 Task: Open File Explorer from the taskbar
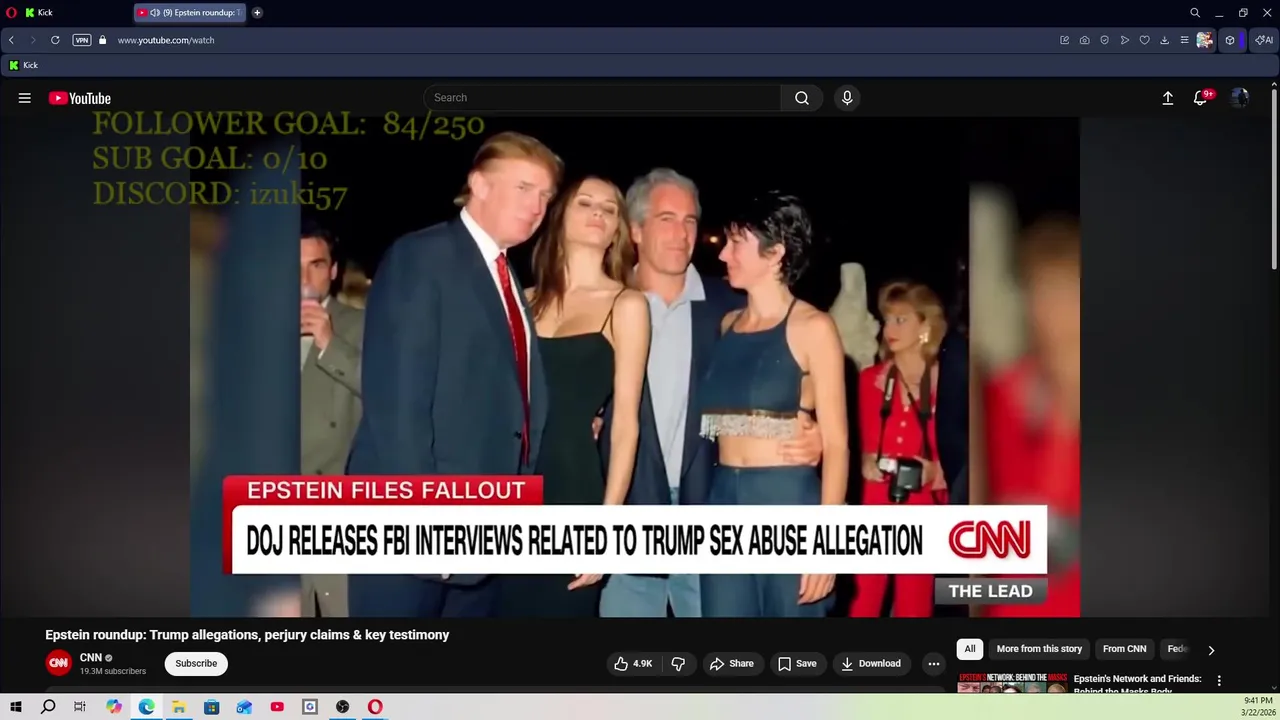pyautogui.click(x=179, y=707)
